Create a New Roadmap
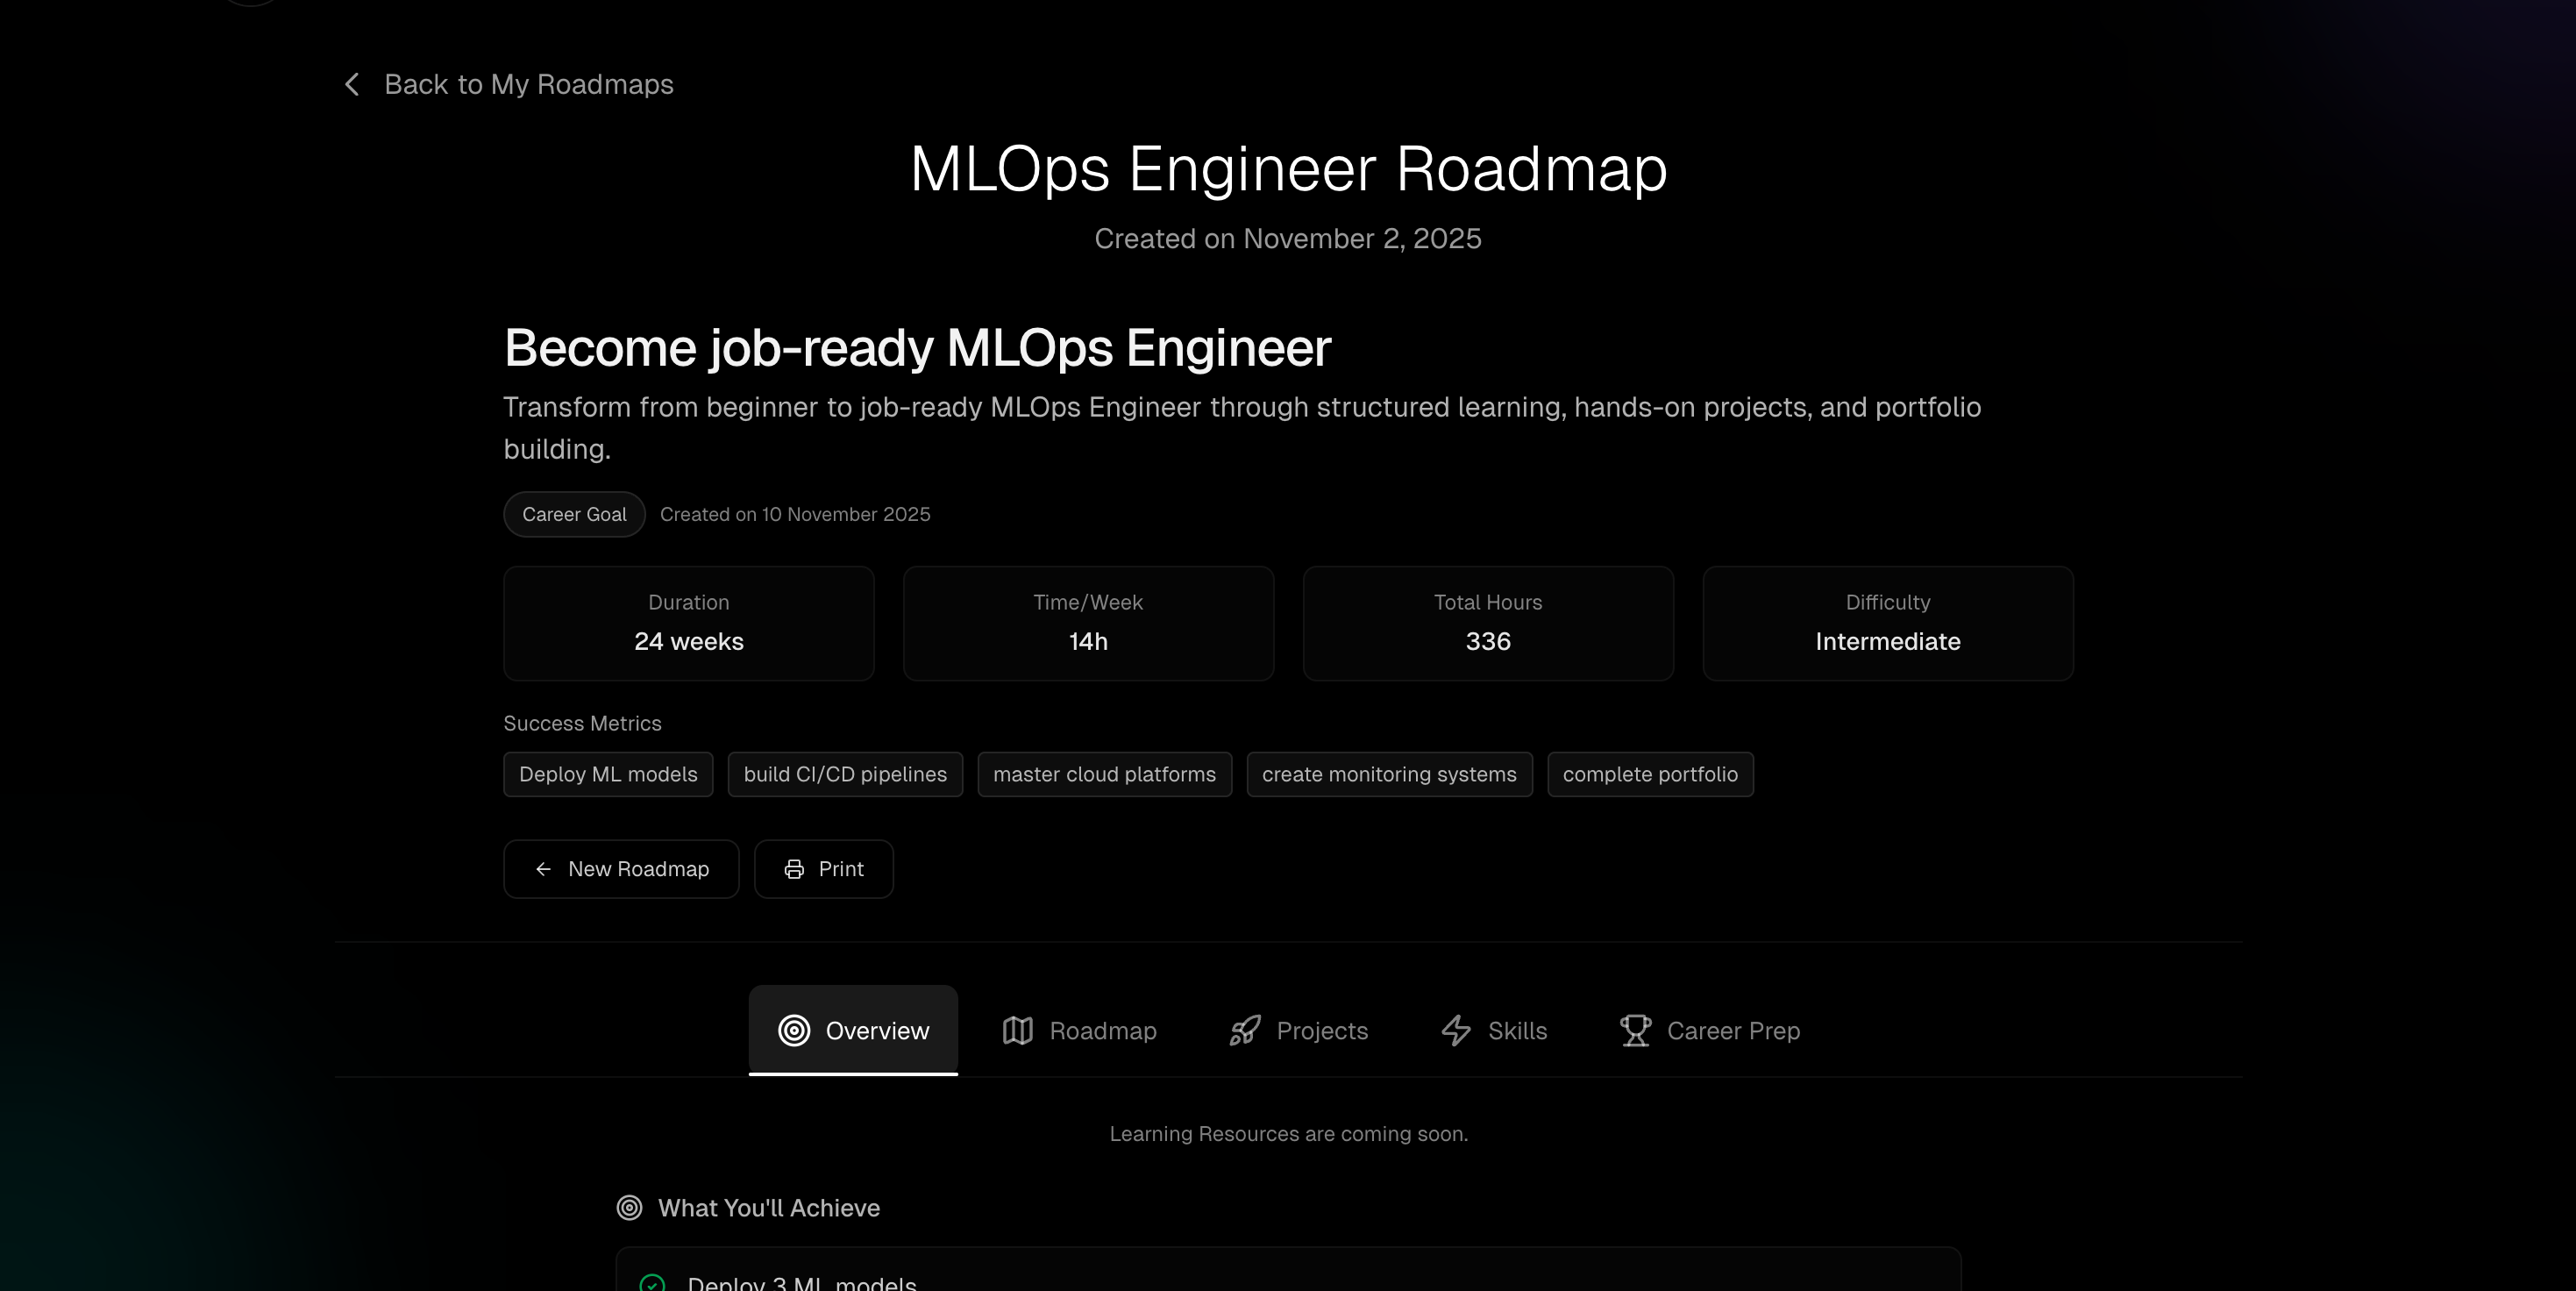Screen dimensions: 2576x1291 click(621, 870)
